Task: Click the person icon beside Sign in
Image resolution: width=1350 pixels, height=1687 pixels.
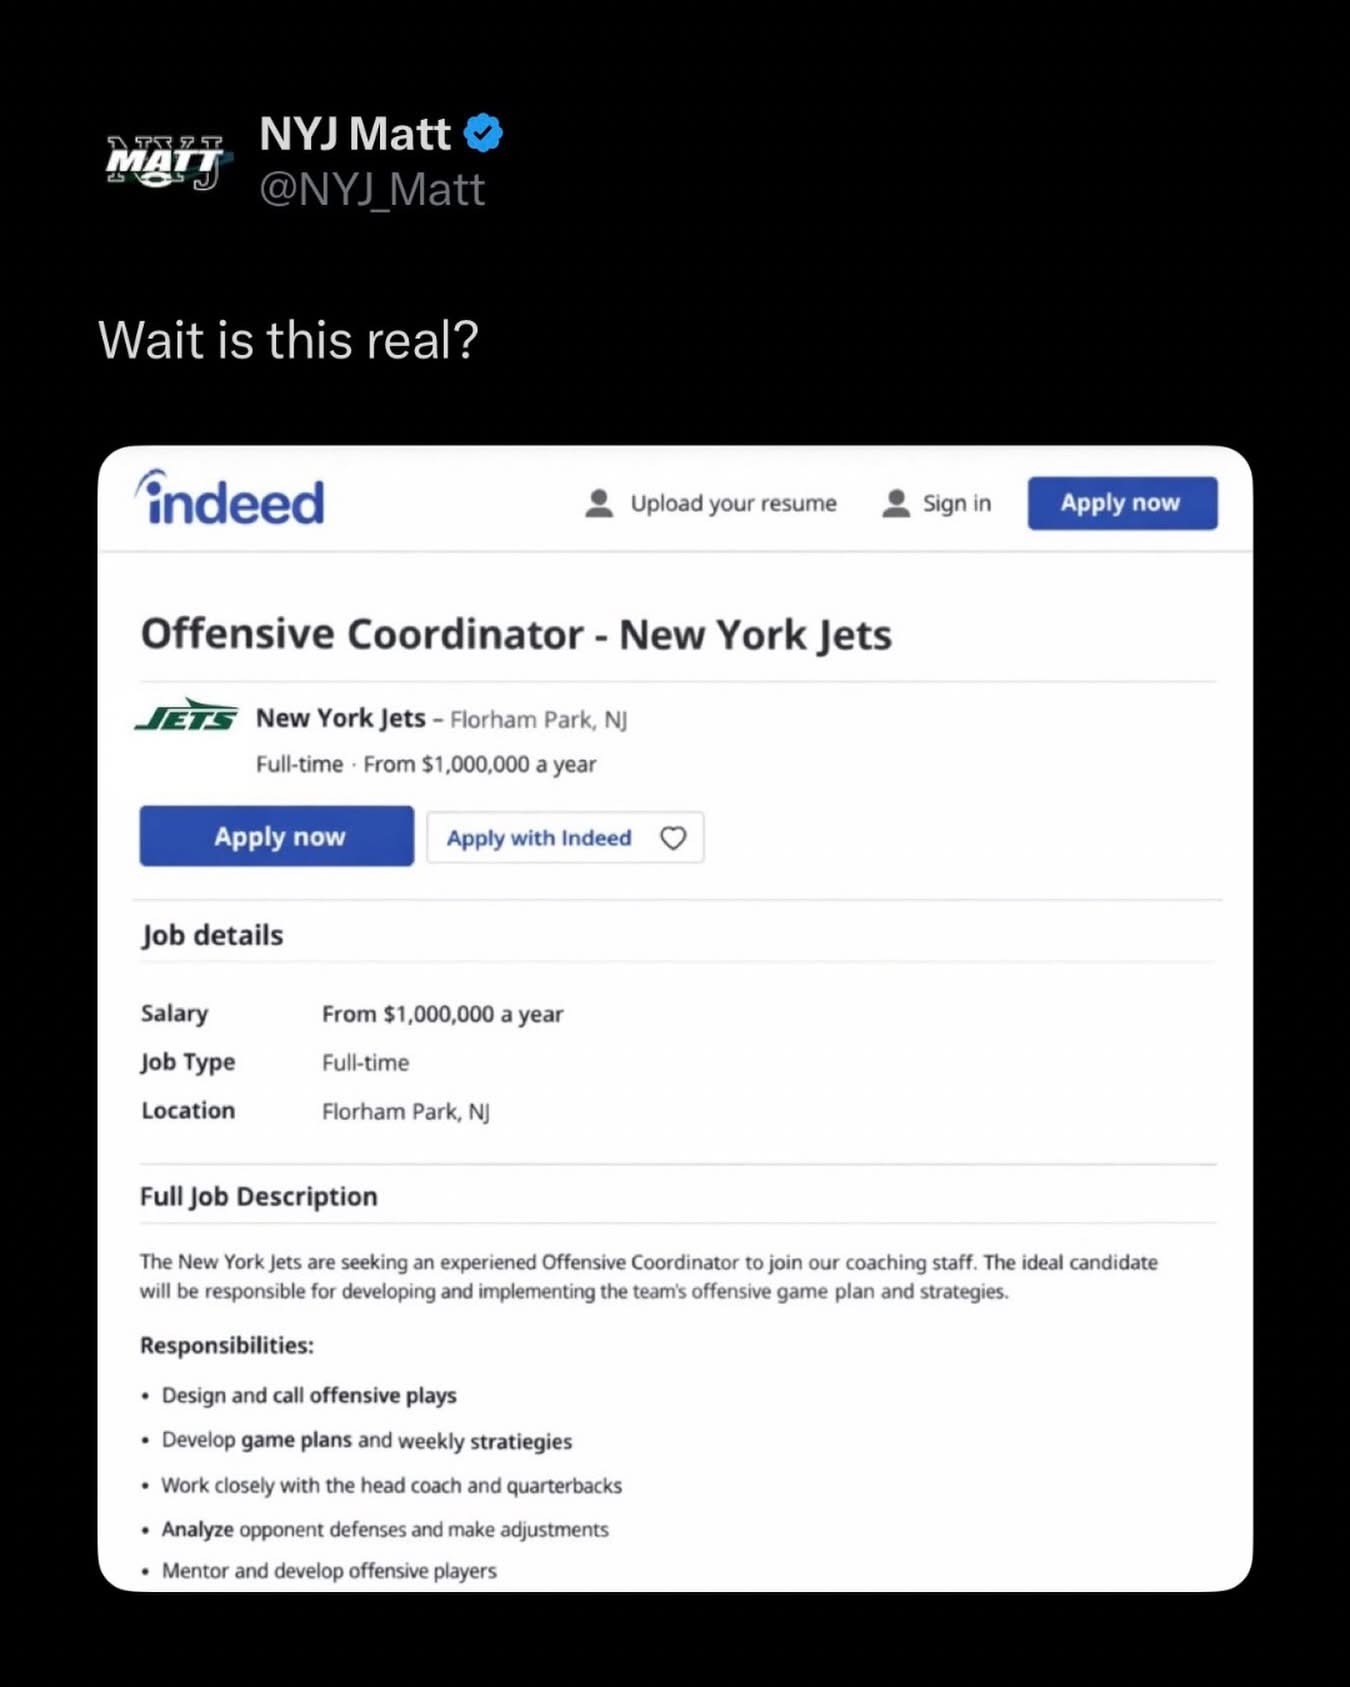Action: pyautogui.click(x=896, y=503)
